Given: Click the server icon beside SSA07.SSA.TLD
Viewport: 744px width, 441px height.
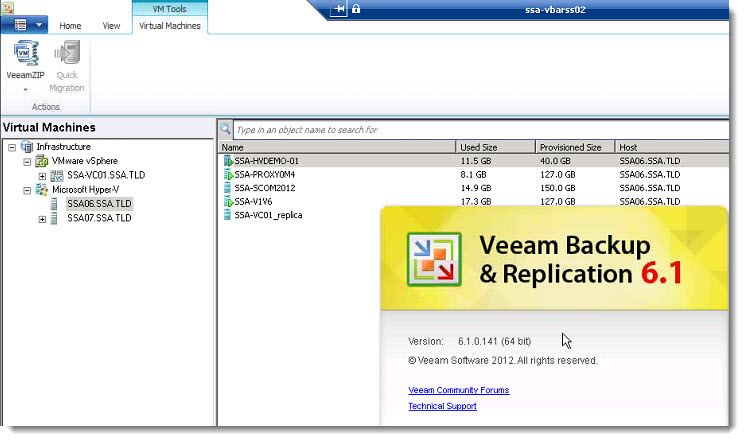Looking at the screenshot, I should click(54, 218).
